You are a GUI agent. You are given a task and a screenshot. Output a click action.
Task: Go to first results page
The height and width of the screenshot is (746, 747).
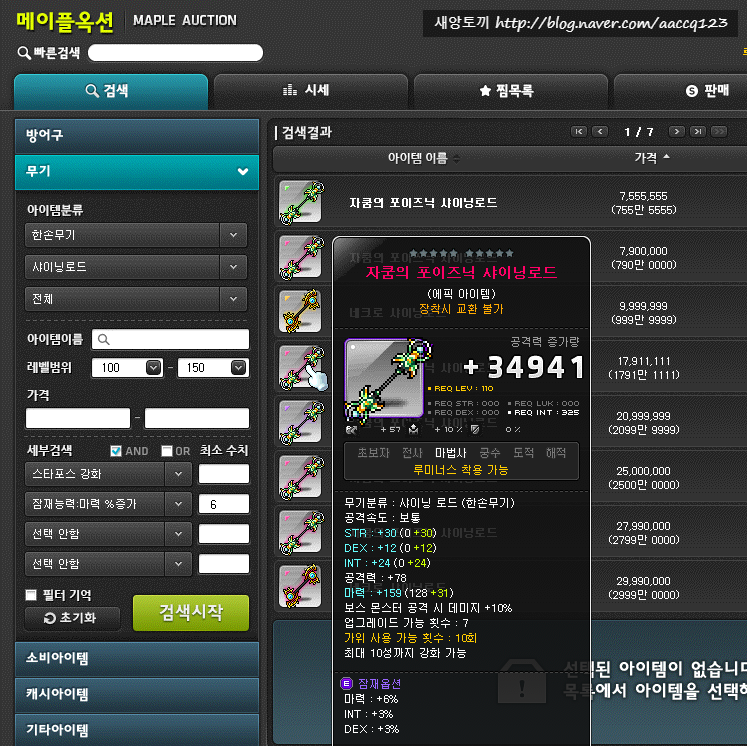(579, 131)
